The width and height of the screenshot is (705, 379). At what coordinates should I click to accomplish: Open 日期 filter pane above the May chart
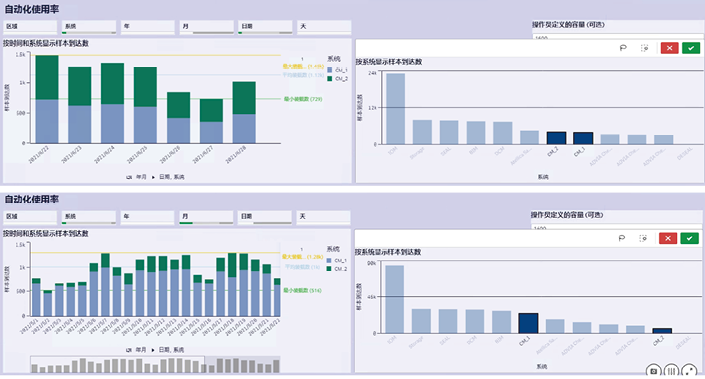[x=265, y=217]
